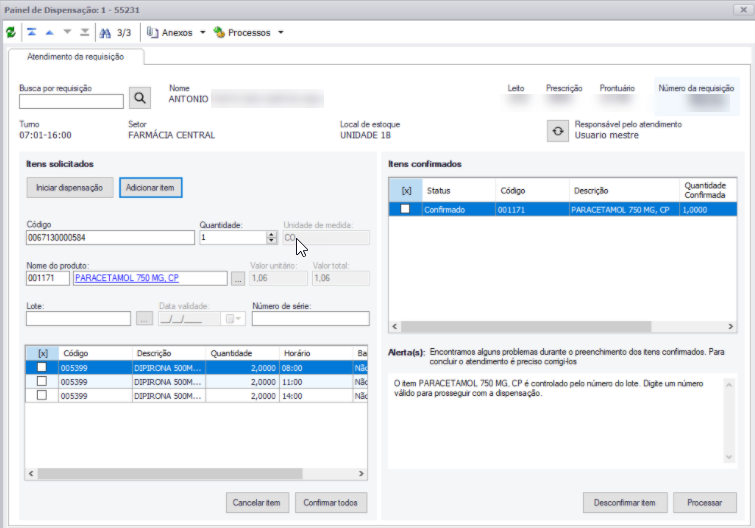Click the Anexos paperclip icon
Image resolution: width=755 pixels, height=528 pixels.
[152, 32]
